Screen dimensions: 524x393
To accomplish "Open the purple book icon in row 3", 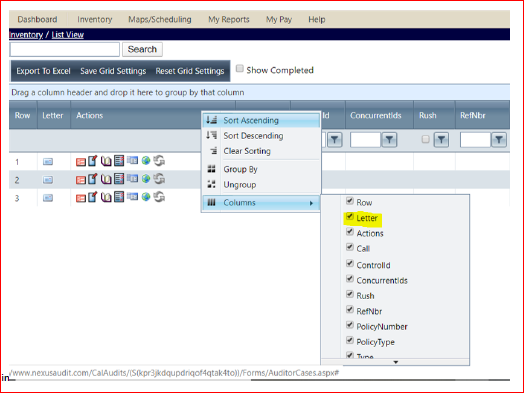I will pos(106,197).
